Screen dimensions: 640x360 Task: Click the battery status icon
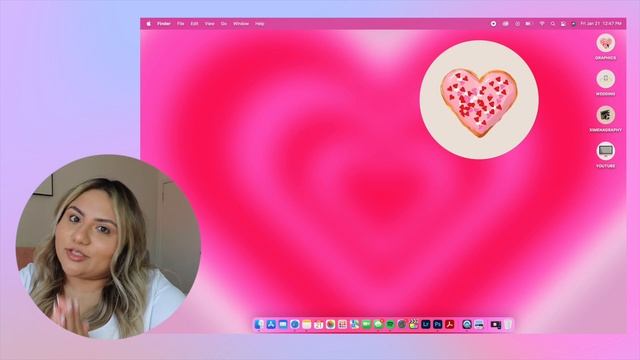click(x=528, y=24)
